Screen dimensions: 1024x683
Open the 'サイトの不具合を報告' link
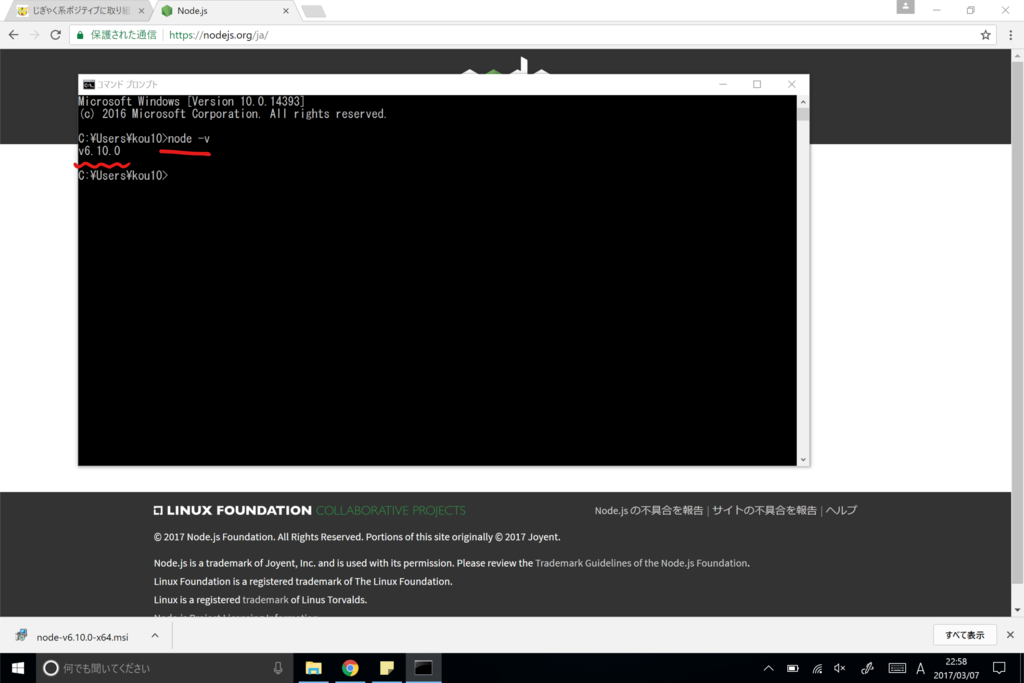coord(764,511)
